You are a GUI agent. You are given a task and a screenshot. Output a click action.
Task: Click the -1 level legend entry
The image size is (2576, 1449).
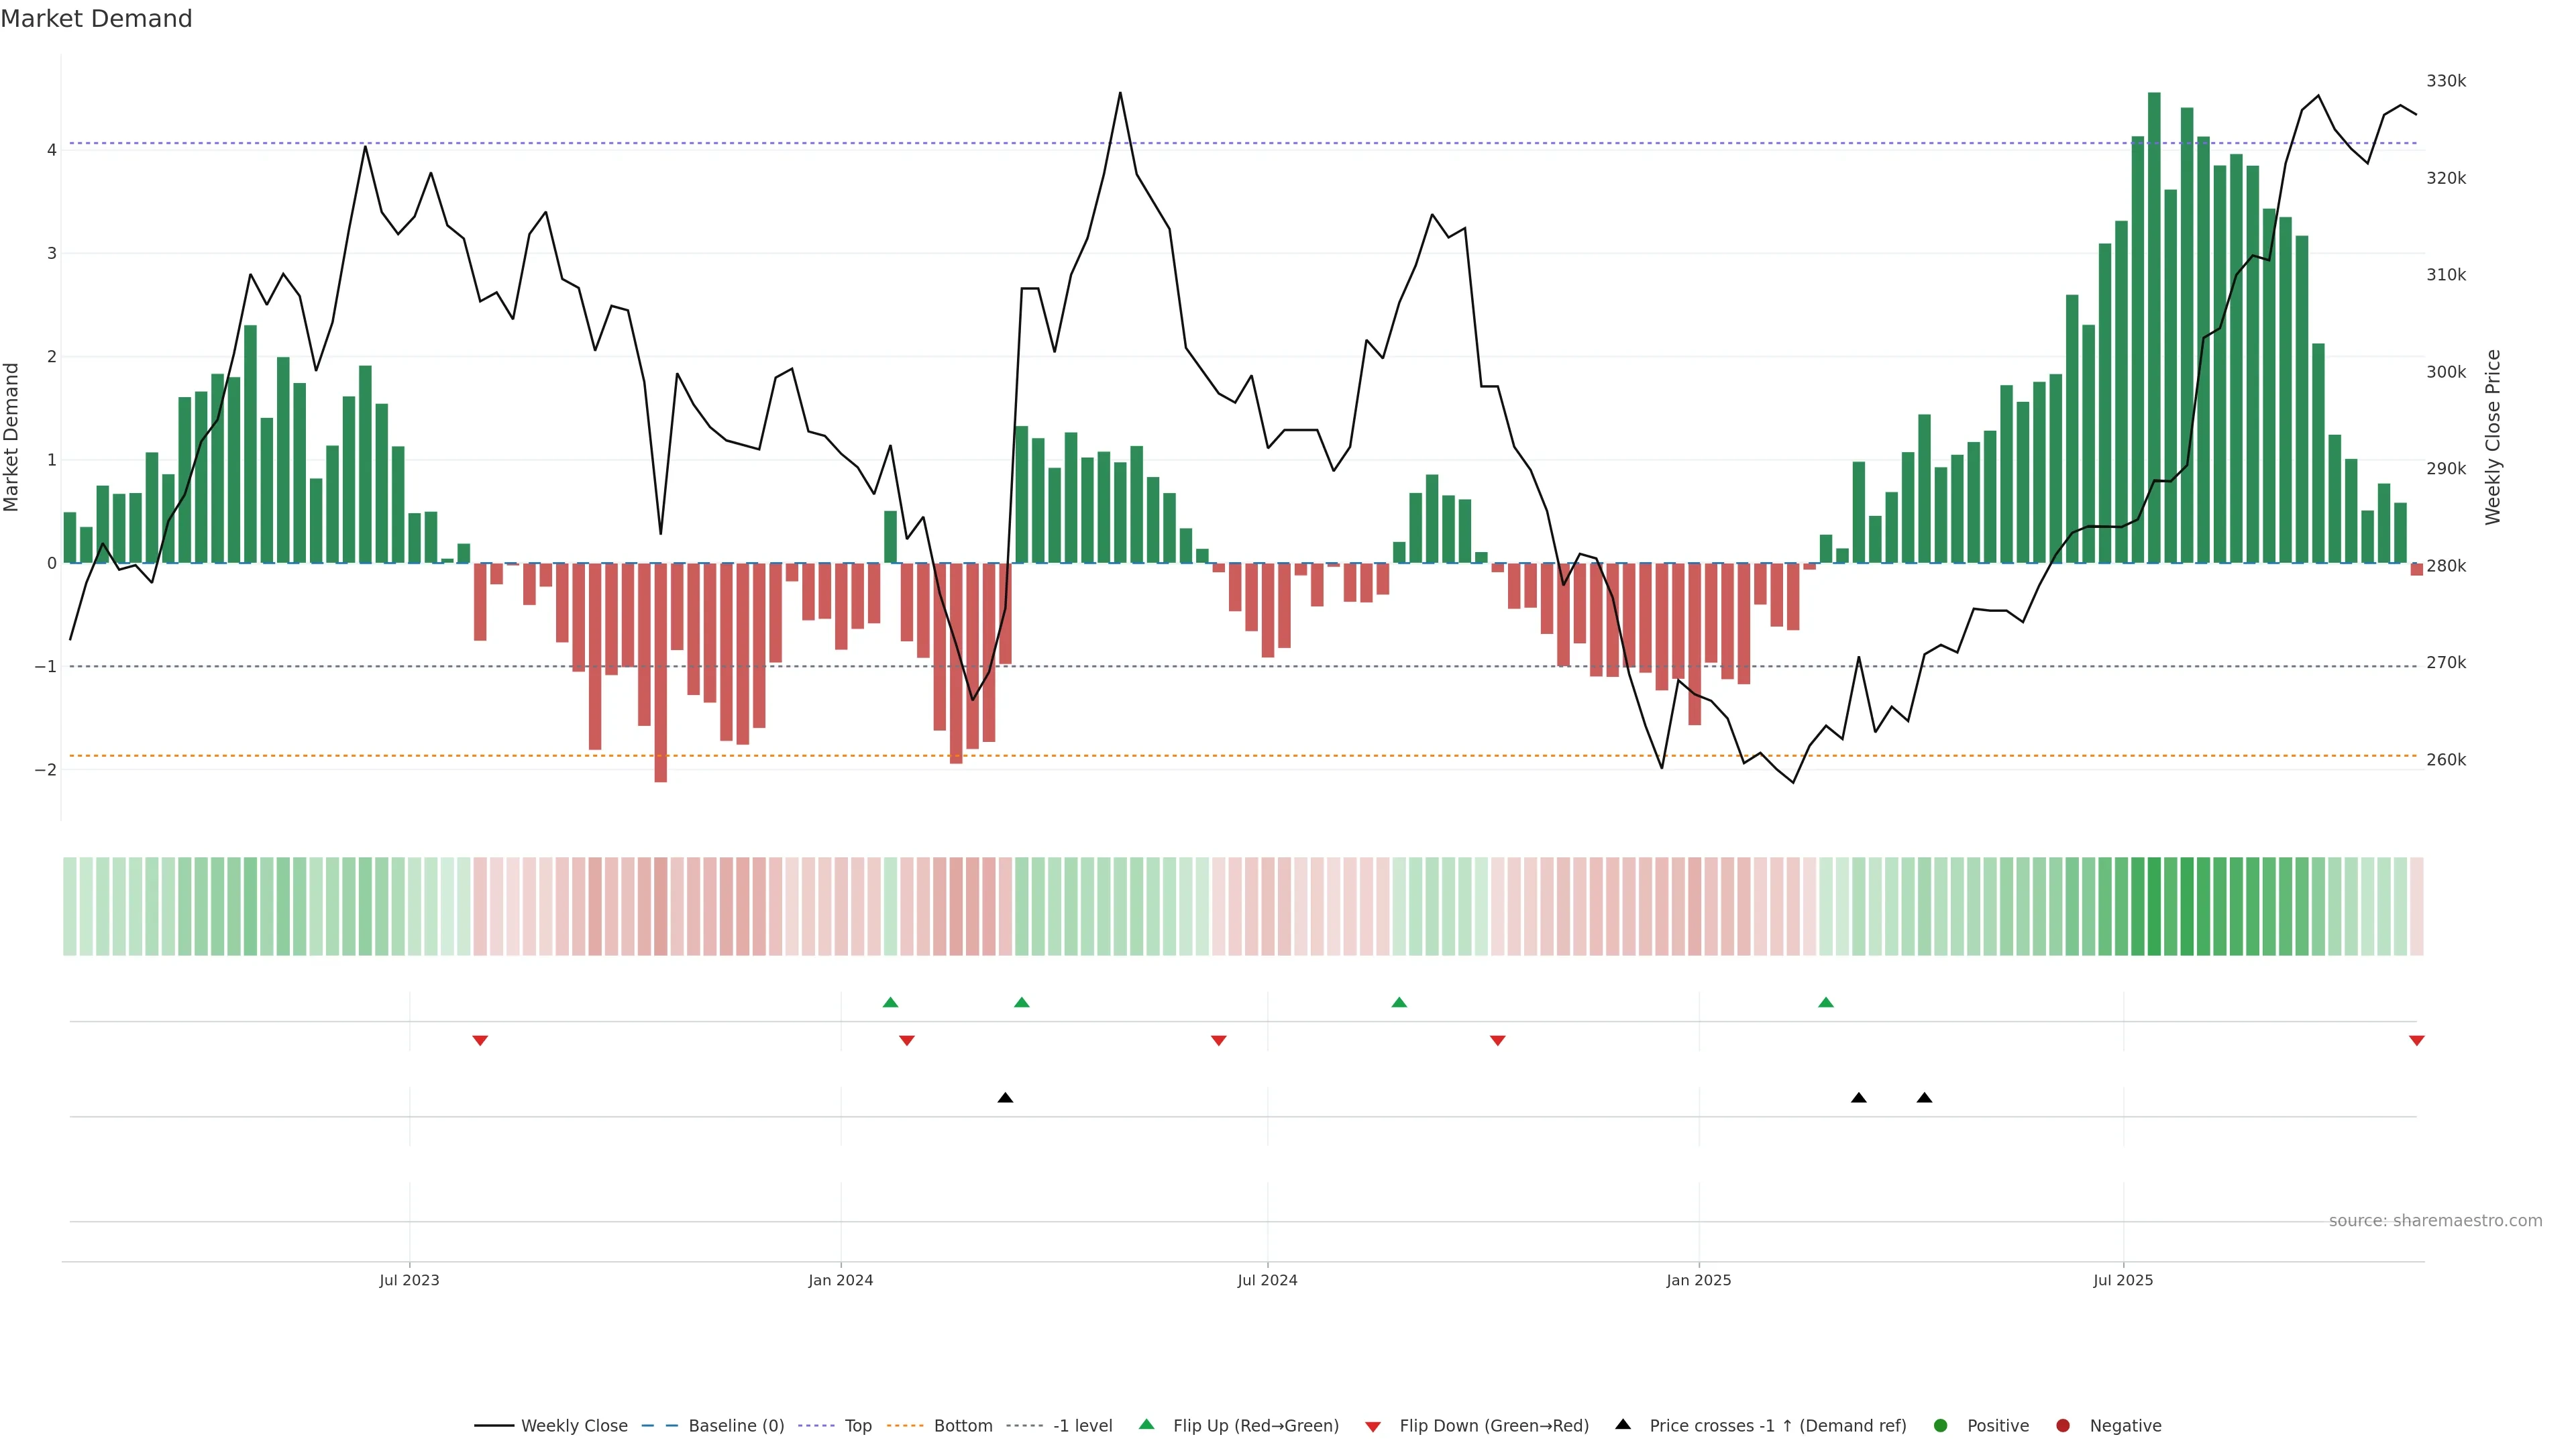point(1082,1425)
